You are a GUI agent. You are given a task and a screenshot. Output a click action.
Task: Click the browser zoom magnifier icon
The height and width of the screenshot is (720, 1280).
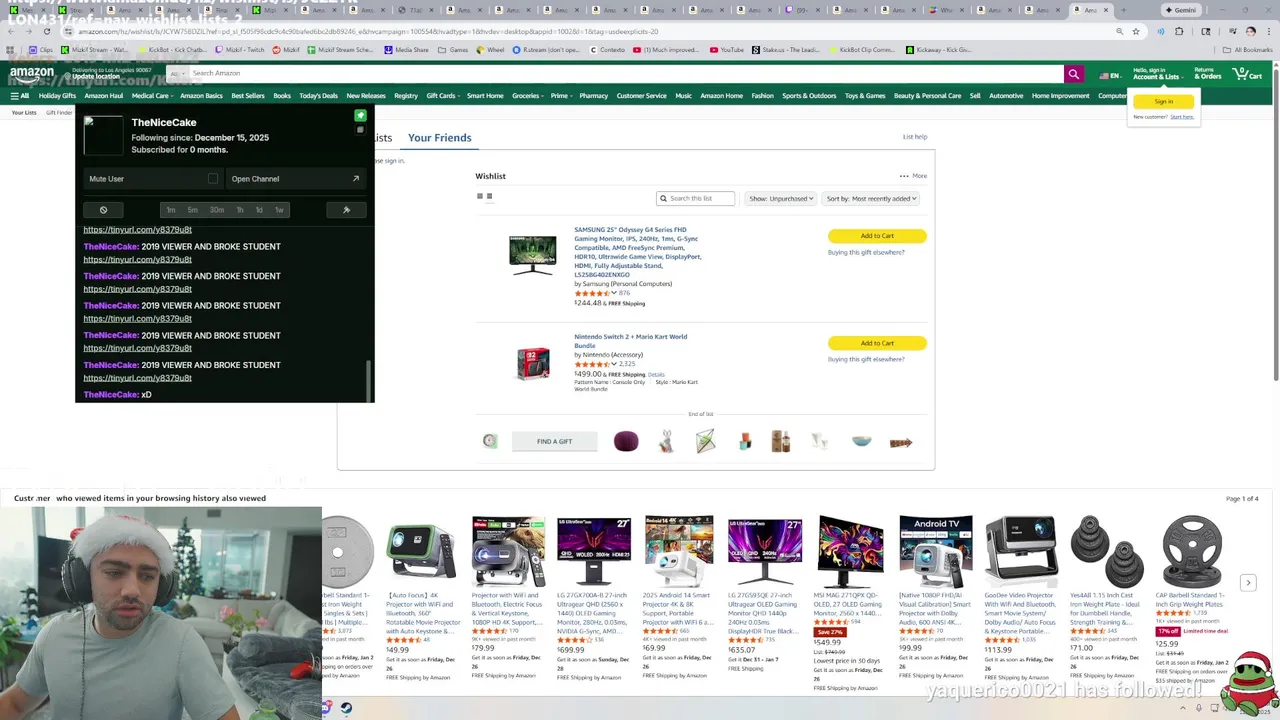1119,31
